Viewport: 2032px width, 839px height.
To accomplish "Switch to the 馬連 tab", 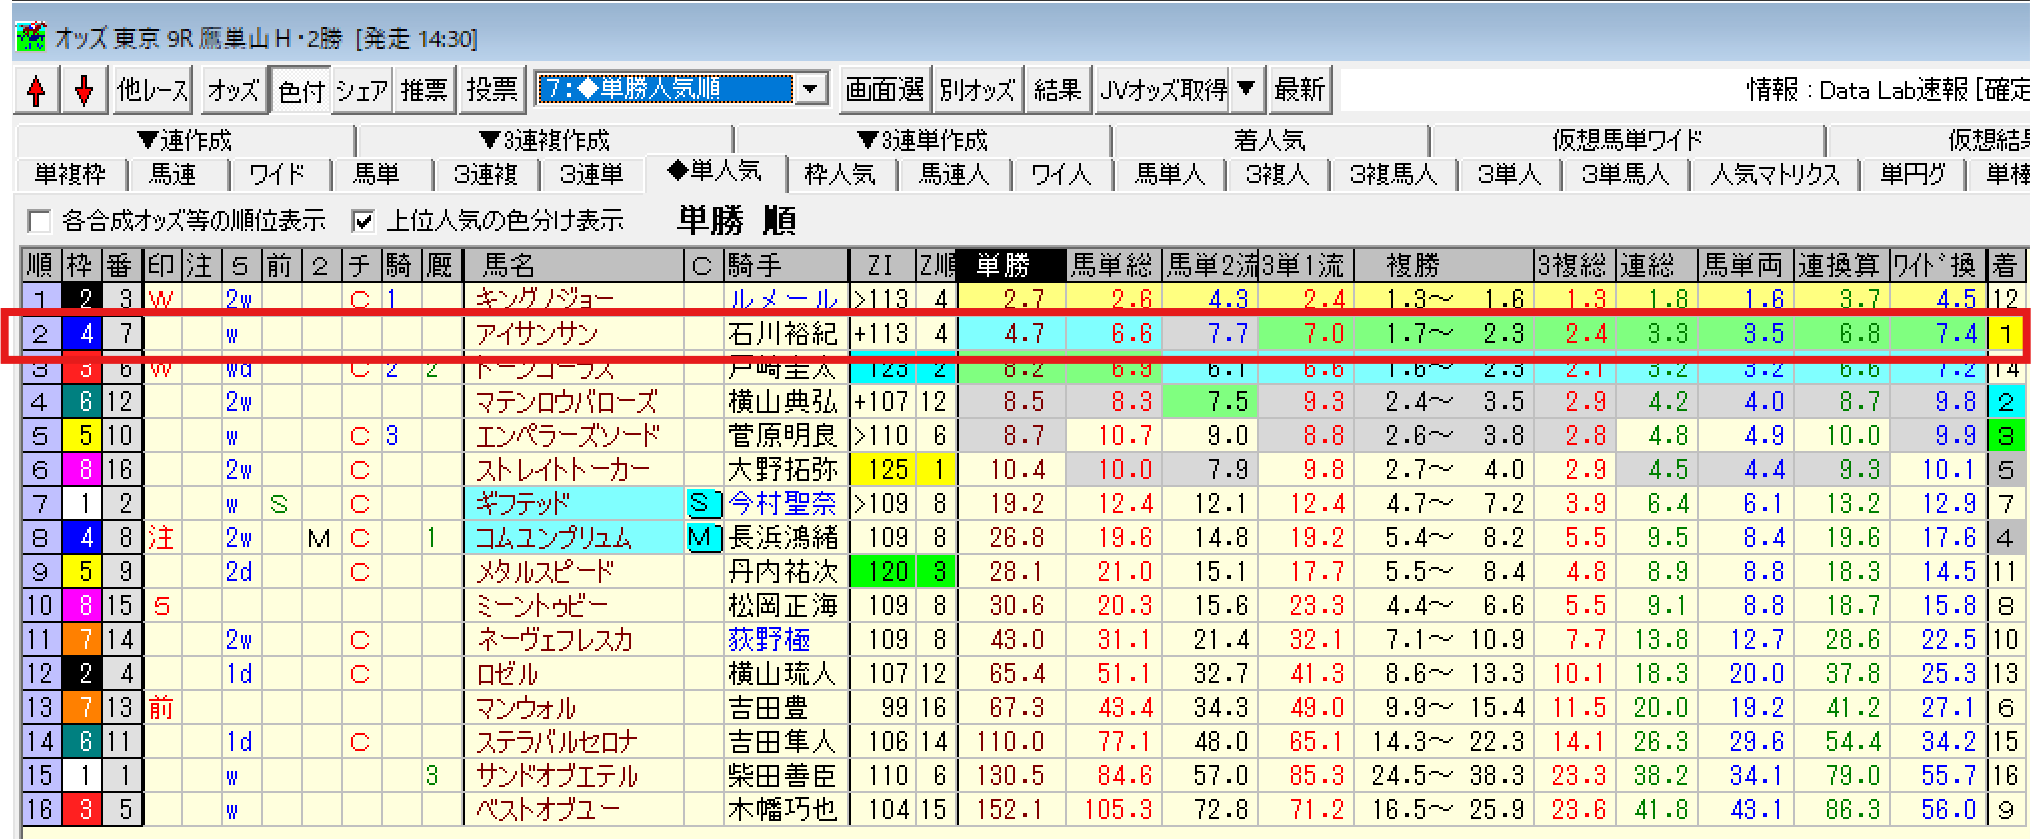I will (x=173, y=175).
